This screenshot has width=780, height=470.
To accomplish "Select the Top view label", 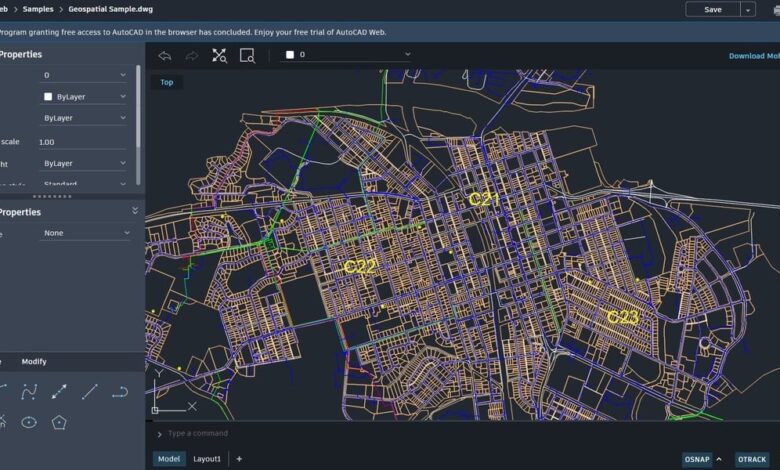I will click(x=167, y=82).
